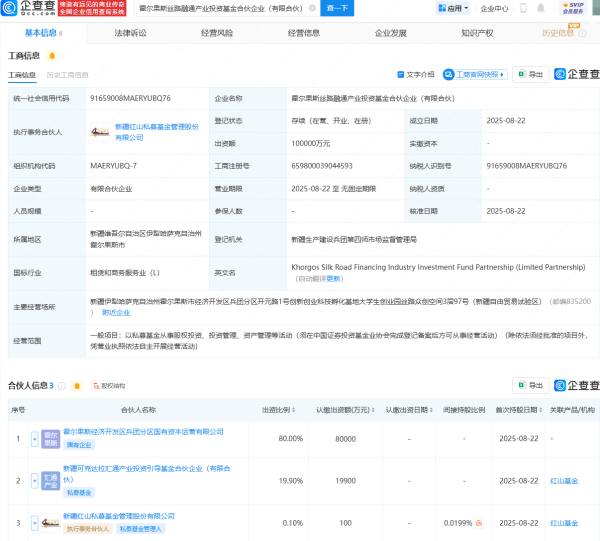Click the 0.0199% indirect shareholding info icon
Viewport: 600px width, 541px height.
[481, 522]
